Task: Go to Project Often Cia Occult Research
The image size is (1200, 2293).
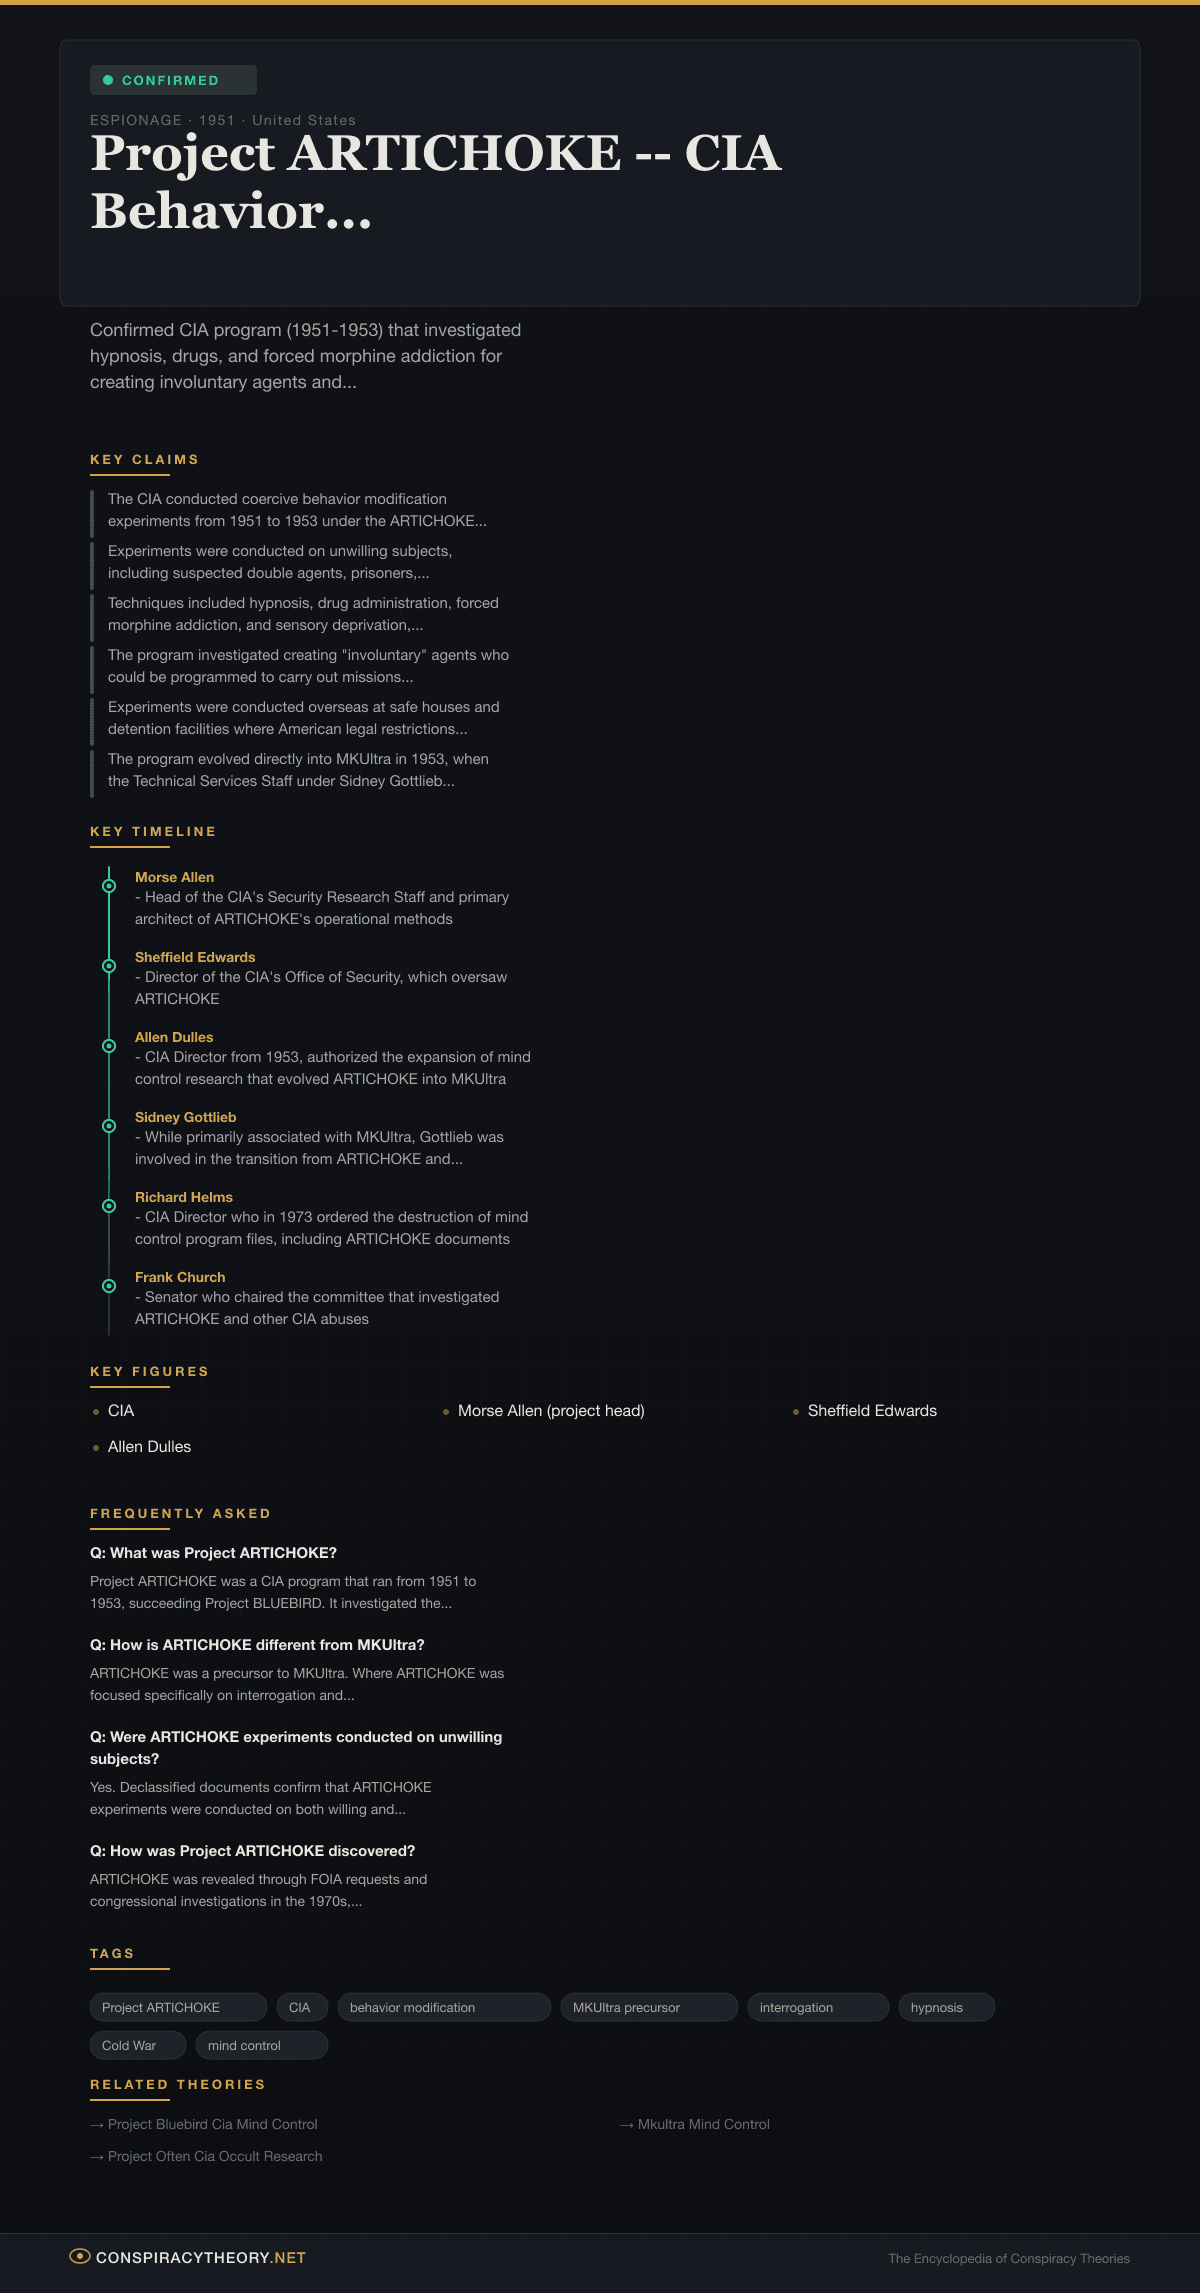Action: point(214,2156)
